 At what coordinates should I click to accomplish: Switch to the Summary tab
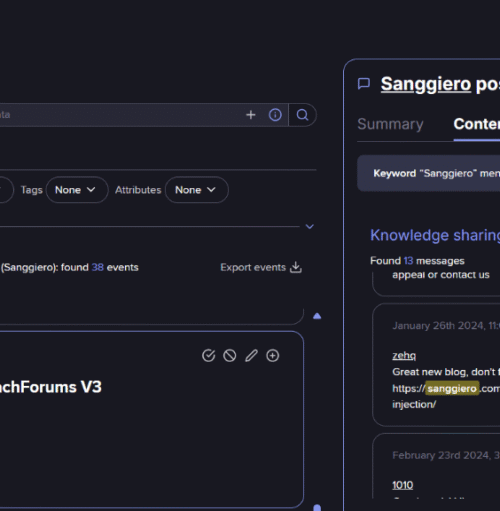coord(390,124)
